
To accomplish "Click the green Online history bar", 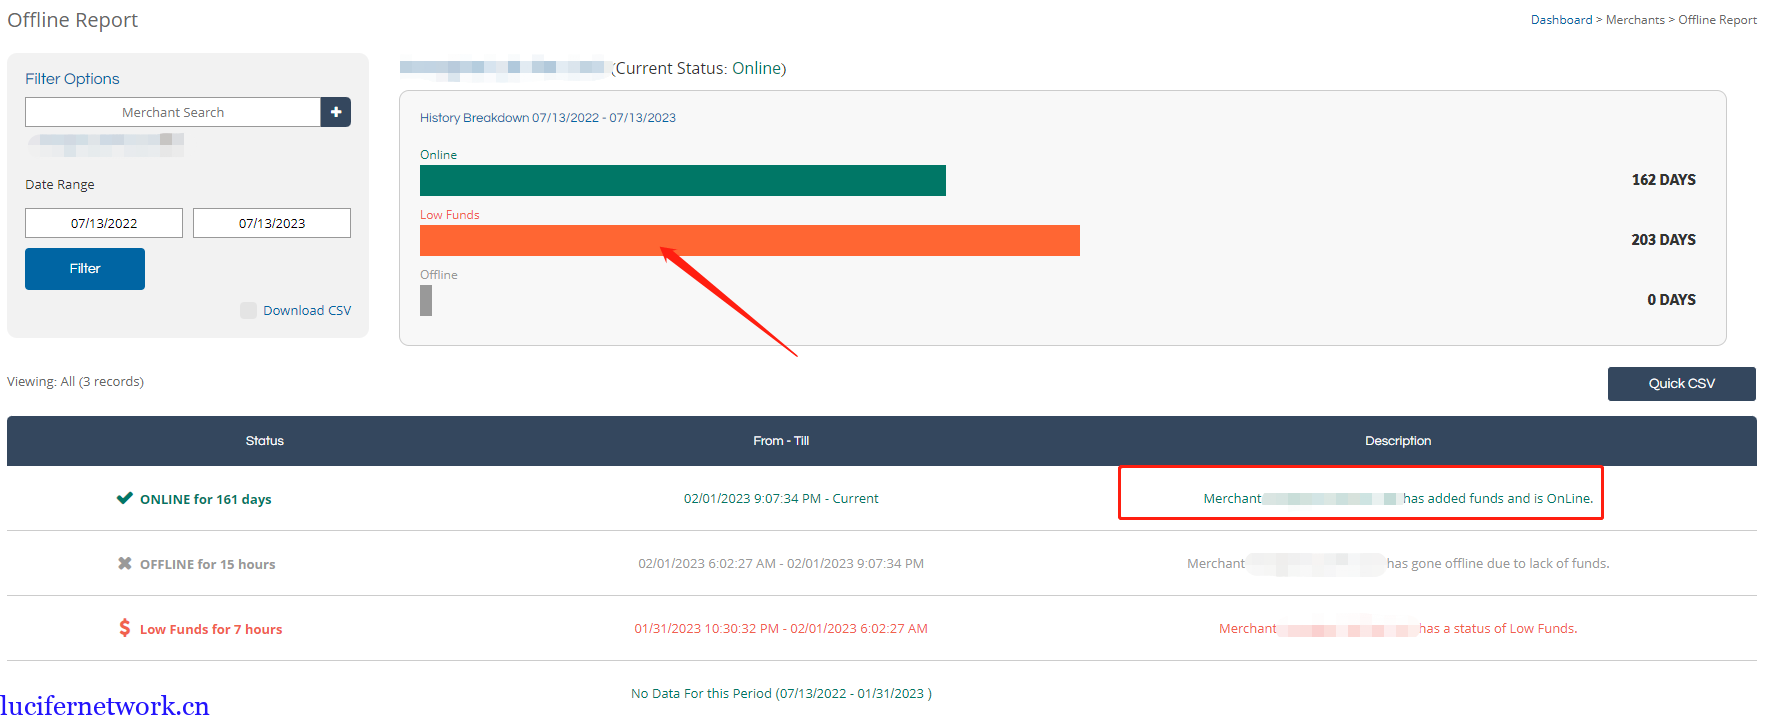I will pos(682,181).
